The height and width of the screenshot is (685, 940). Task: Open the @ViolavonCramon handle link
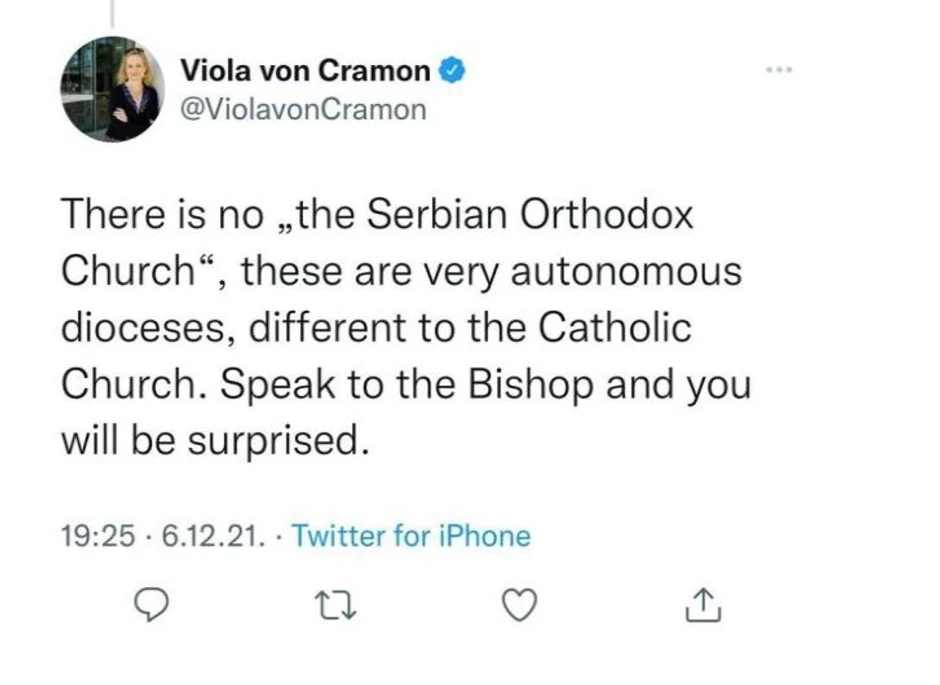(x=302, y=109)
